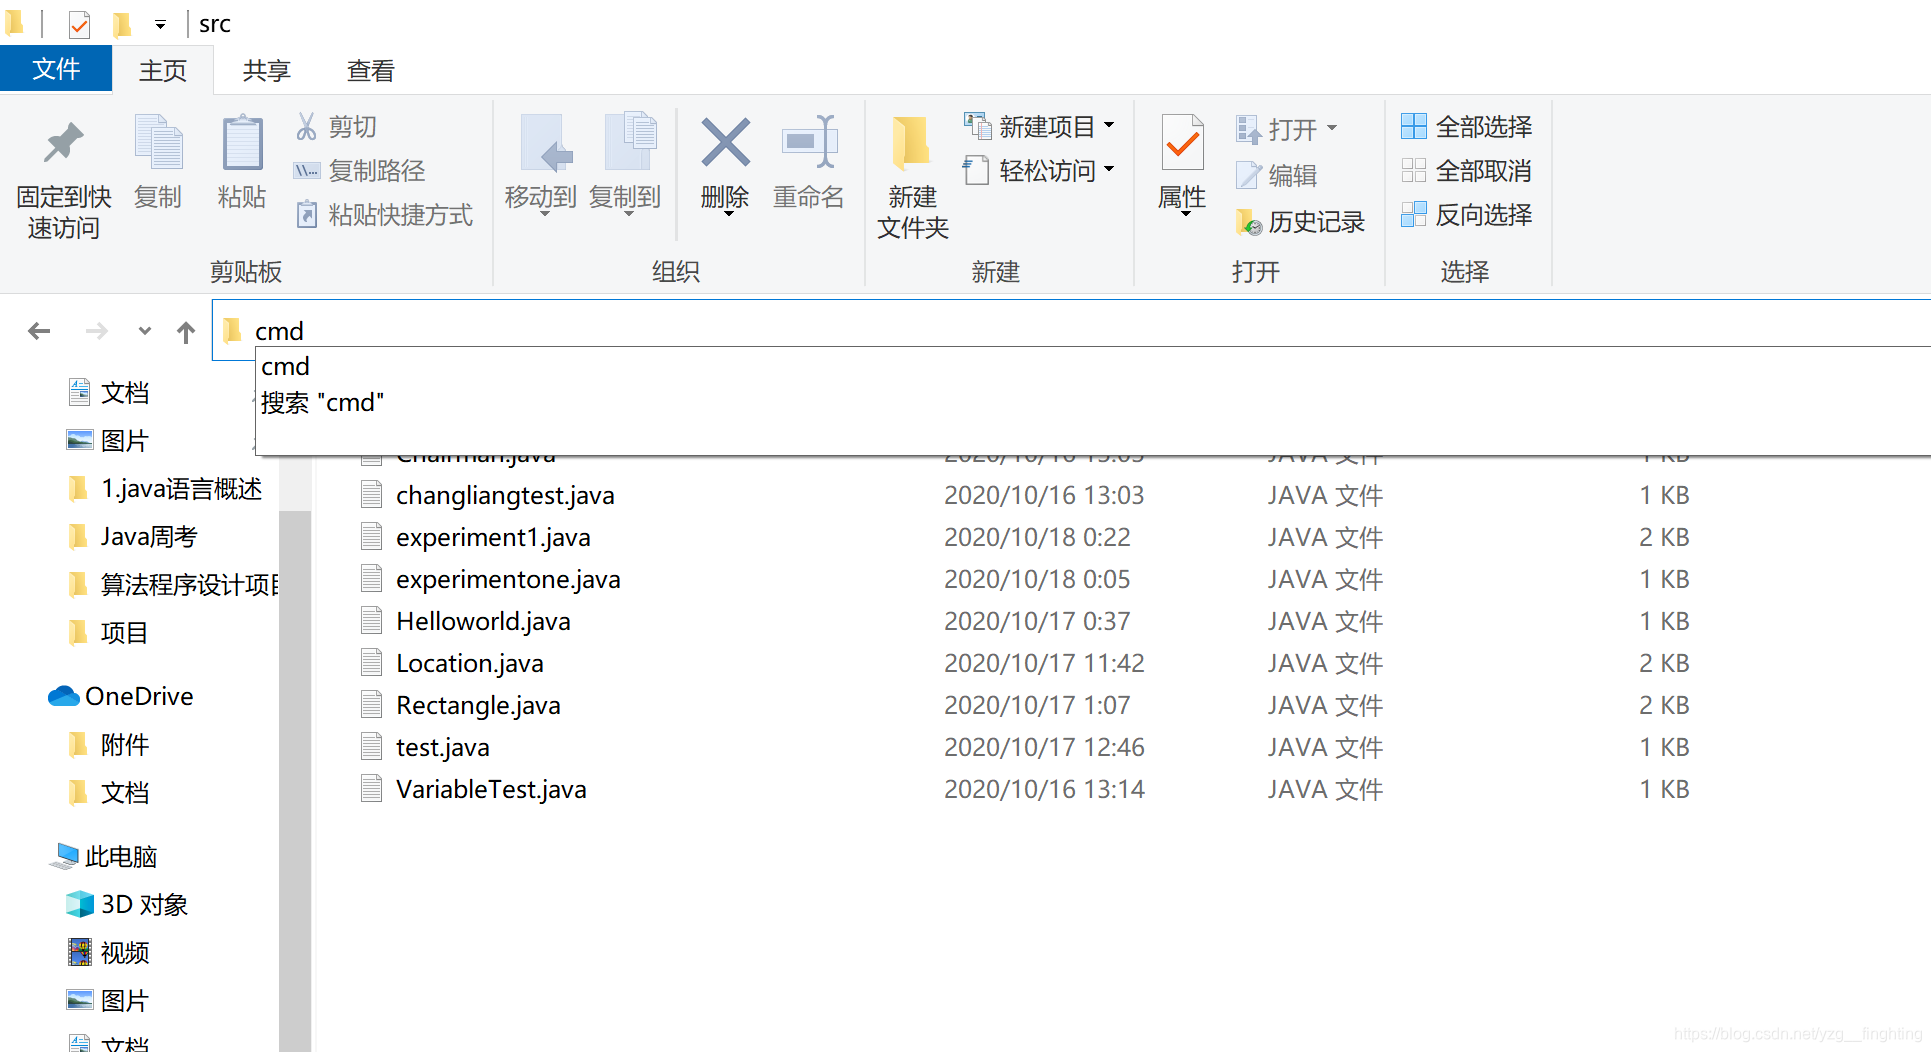Open 文档 folder under OneDrive
The height and width of the screenshot is (1052, 1931).
click(109, 793)
